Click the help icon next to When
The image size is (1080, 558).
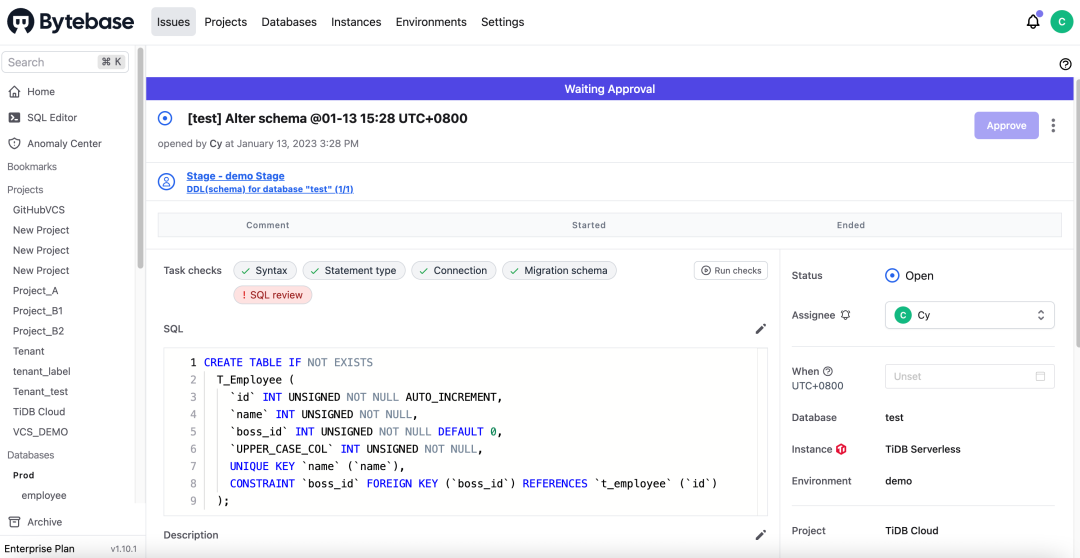coord(828,371)
